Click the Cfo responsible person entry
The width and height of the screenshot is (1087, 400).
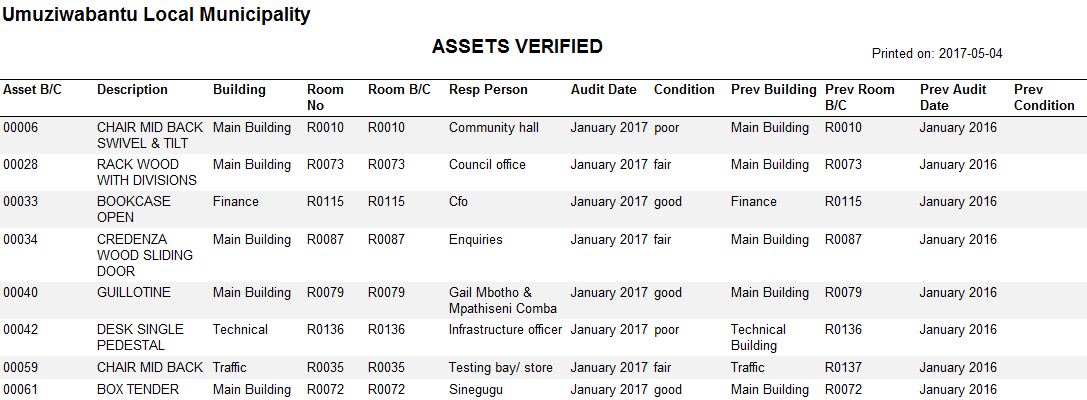(458, 202)
